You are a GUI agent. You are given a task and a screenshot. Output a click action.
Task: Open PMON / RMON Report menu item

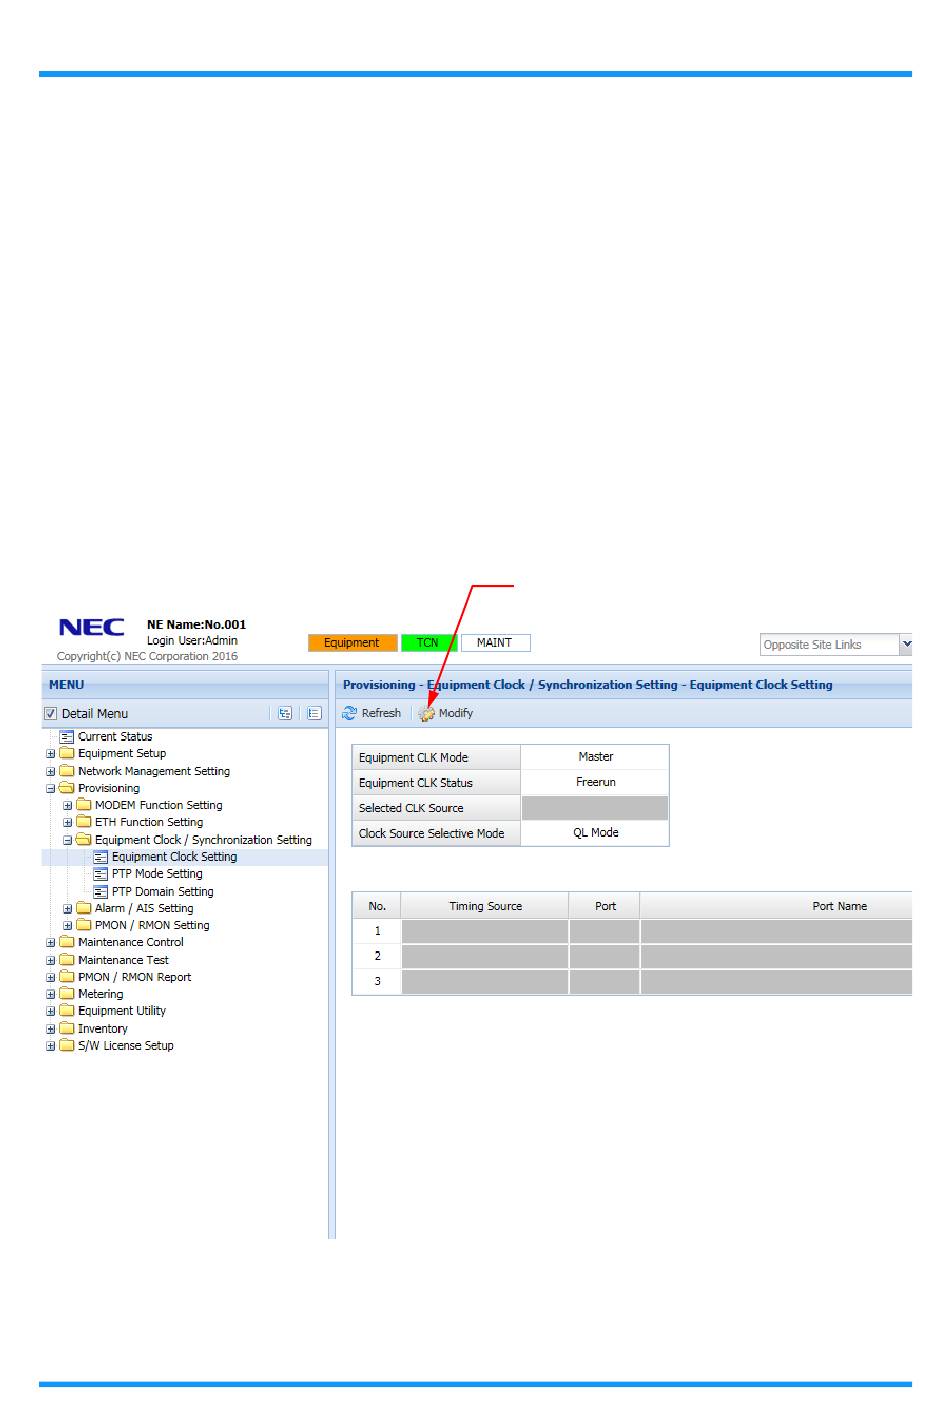point(135,977)
